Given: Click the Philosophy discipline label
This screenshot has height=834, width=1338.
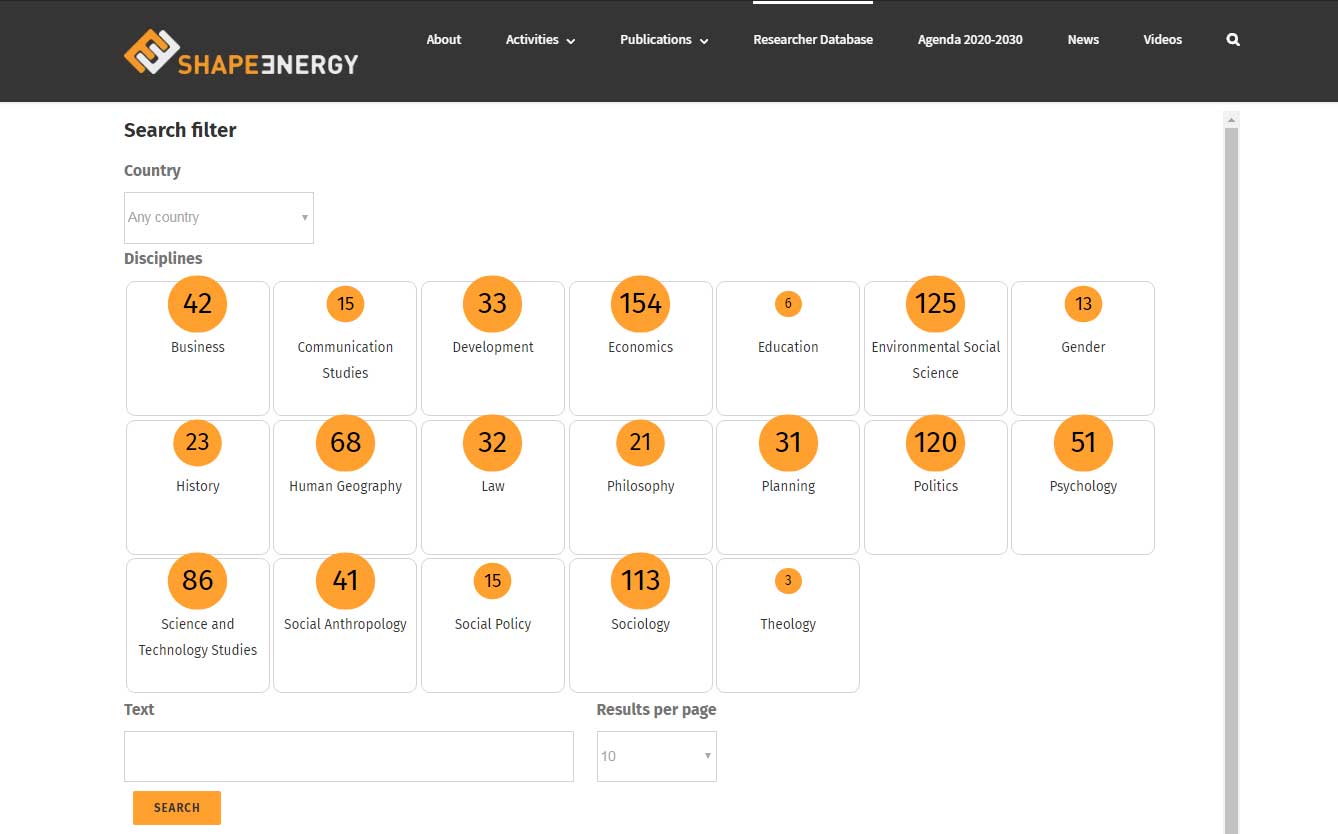Looking at the screenshot, I should [x=641, y=486].
